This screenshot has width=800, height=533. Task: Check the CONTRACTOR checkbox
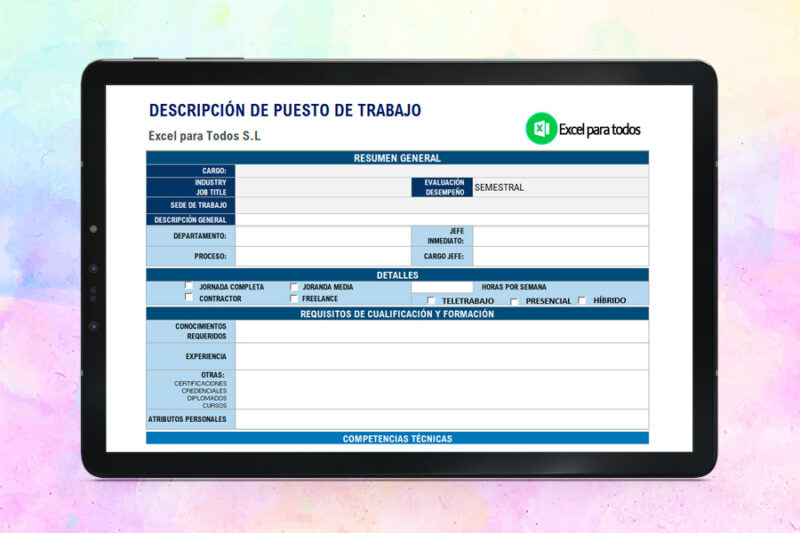(x=189, y=297)
